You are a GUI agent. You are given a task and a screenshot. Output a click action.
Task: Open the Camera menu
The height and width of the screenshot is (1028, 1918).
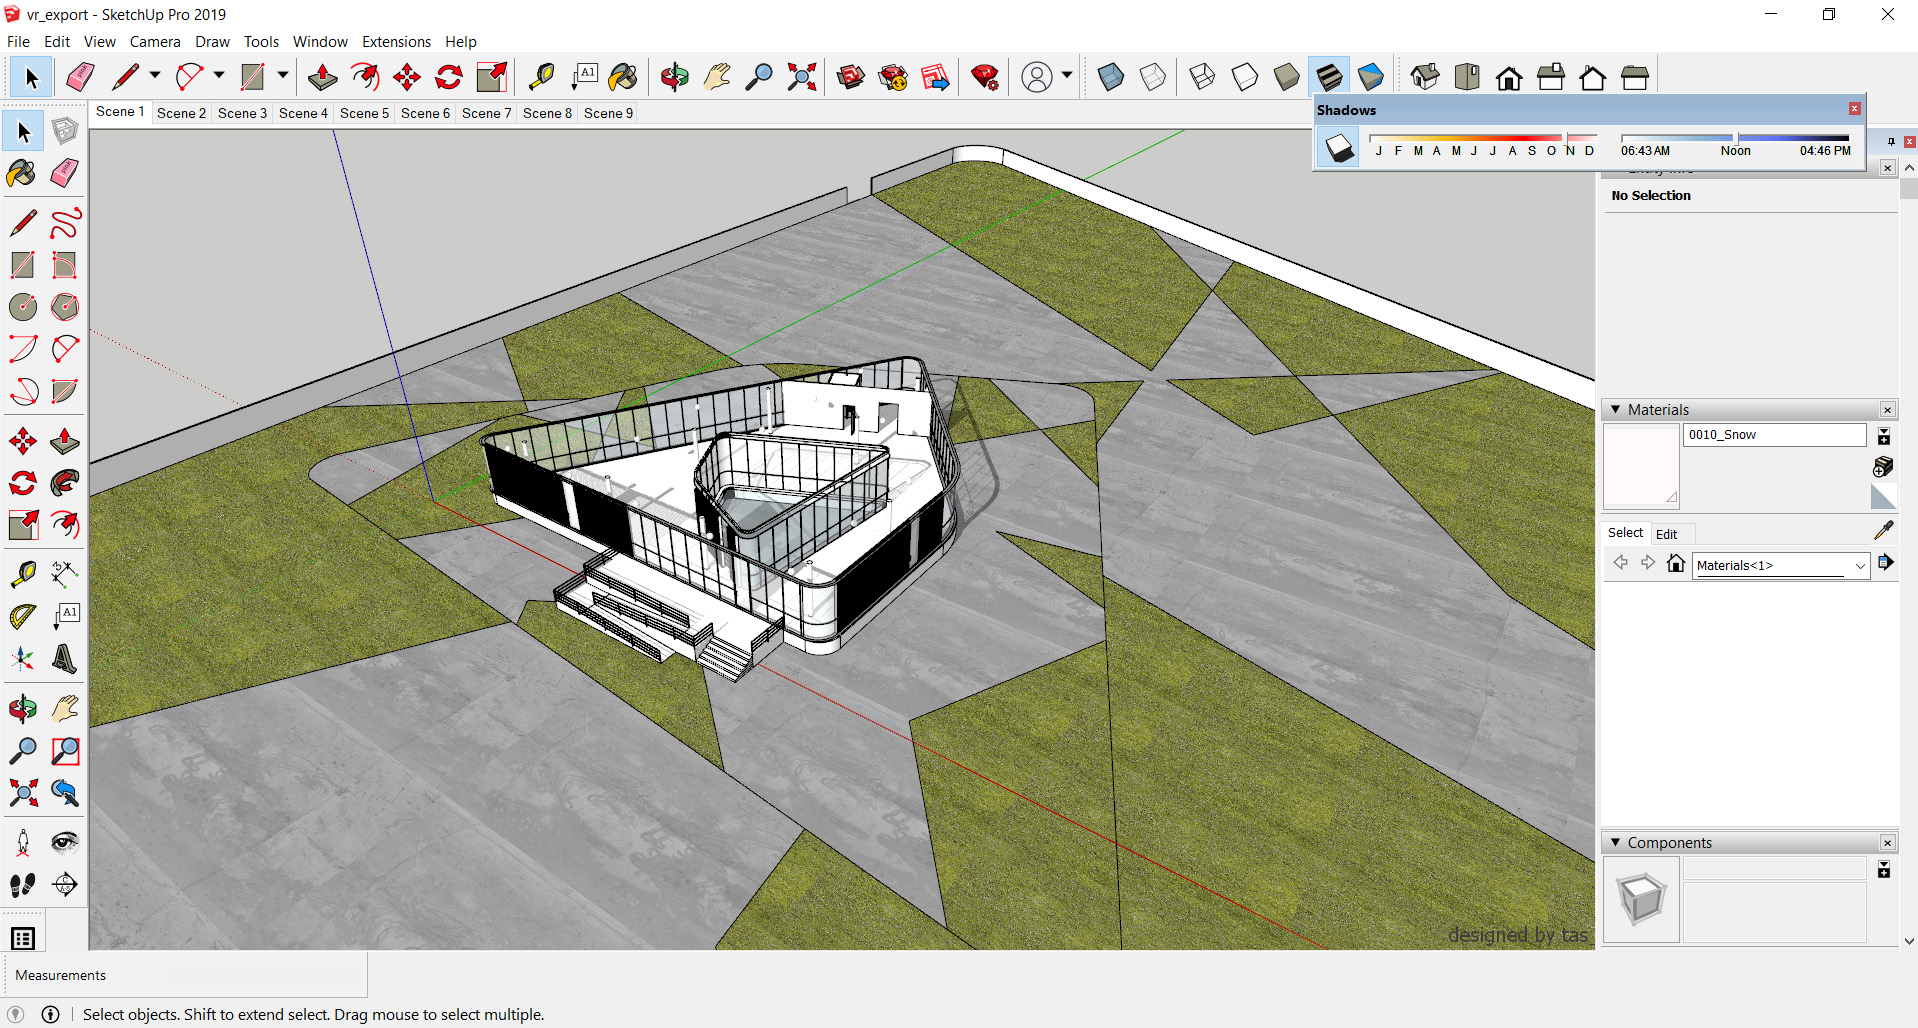coord(155,42)
